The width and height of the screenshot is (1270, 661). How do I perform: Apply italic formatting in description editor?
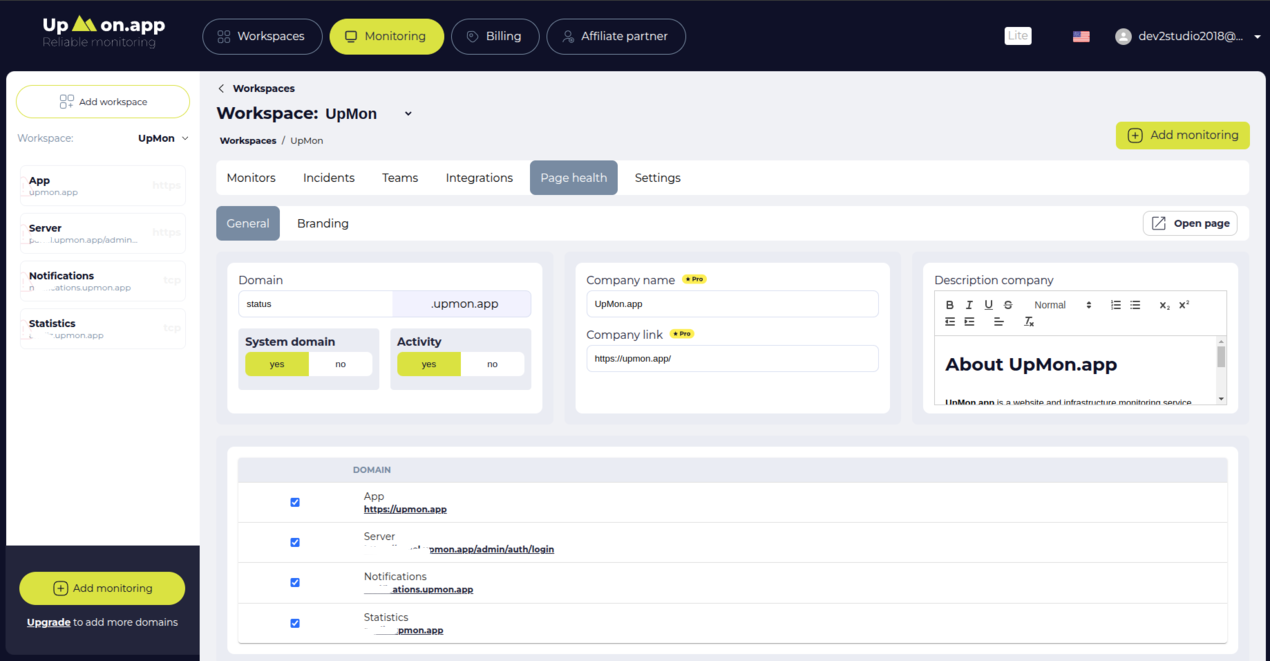tap(969, 305)
